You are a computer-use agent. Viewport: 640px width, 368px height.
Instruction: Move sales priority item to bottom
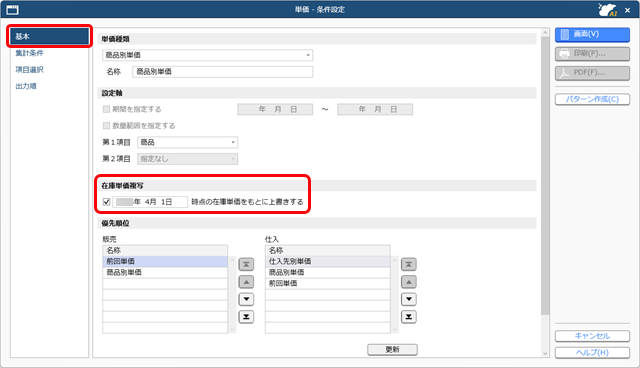click(246, 317)
